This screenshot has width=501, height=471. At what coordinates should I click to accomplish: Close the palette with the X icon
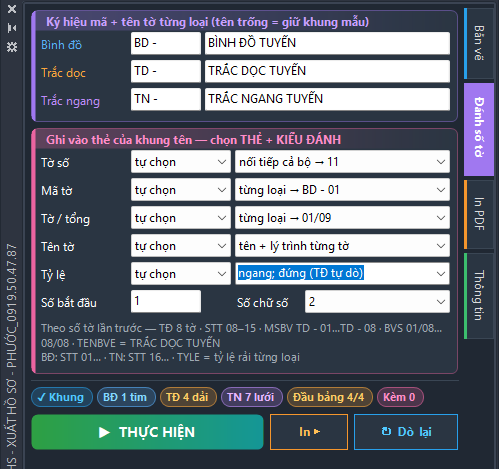point(12,9)
